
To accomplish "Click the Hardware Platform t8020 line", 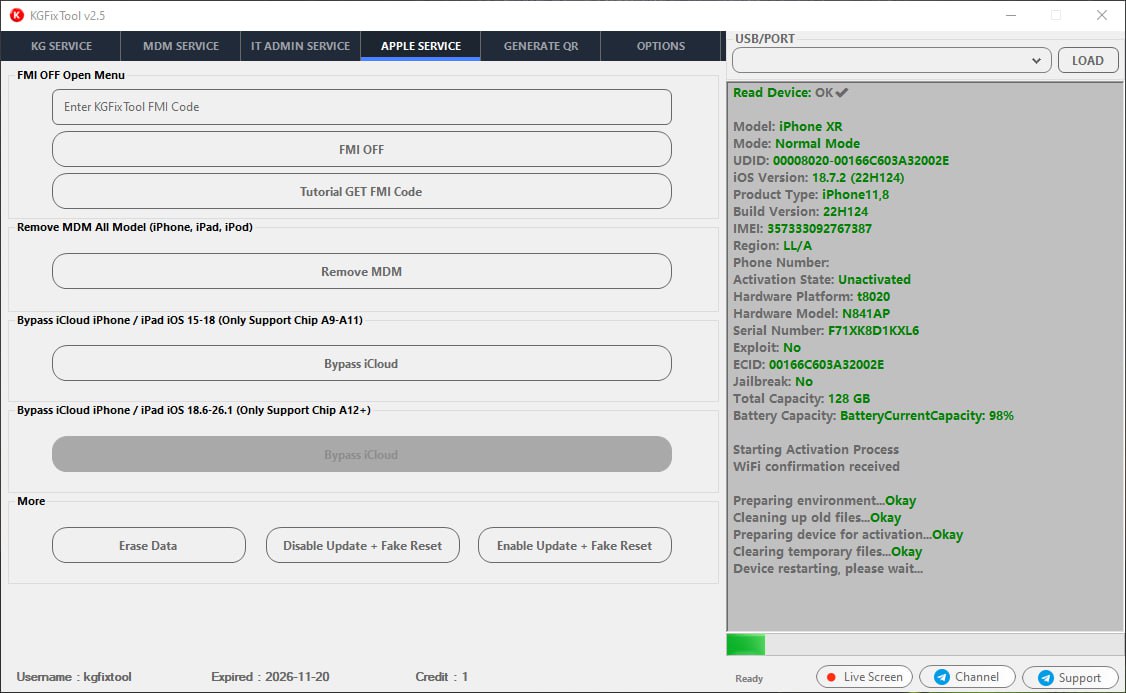I will [811, 297].
